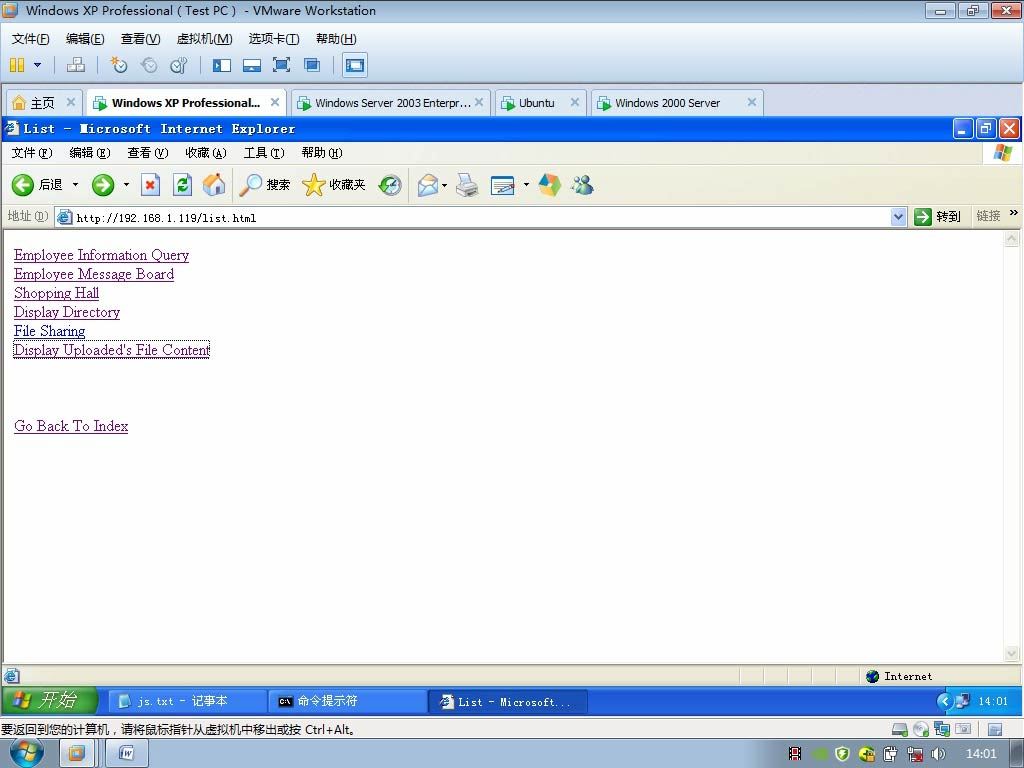Click the host taskbar VMware Workstation icon
The image size is (1024, 768).
click(x=76, y=754)
